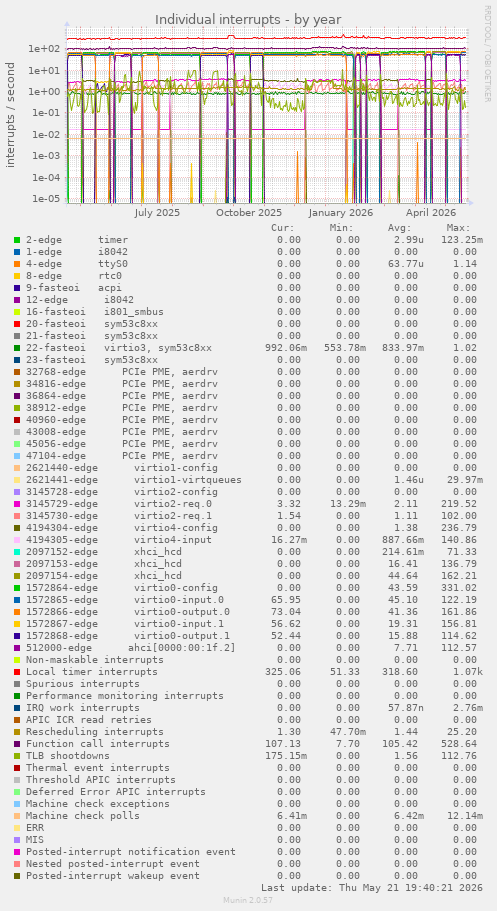The height and width of the screenshot is (911, 497).
Task: Click the Avg: column header
Action: coord(400,228)
